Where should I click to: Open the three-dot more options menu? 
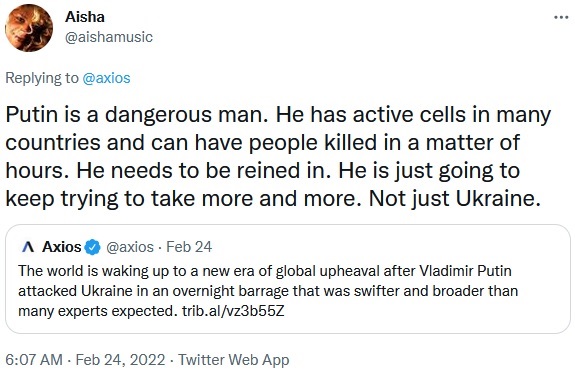click(561, 17)
